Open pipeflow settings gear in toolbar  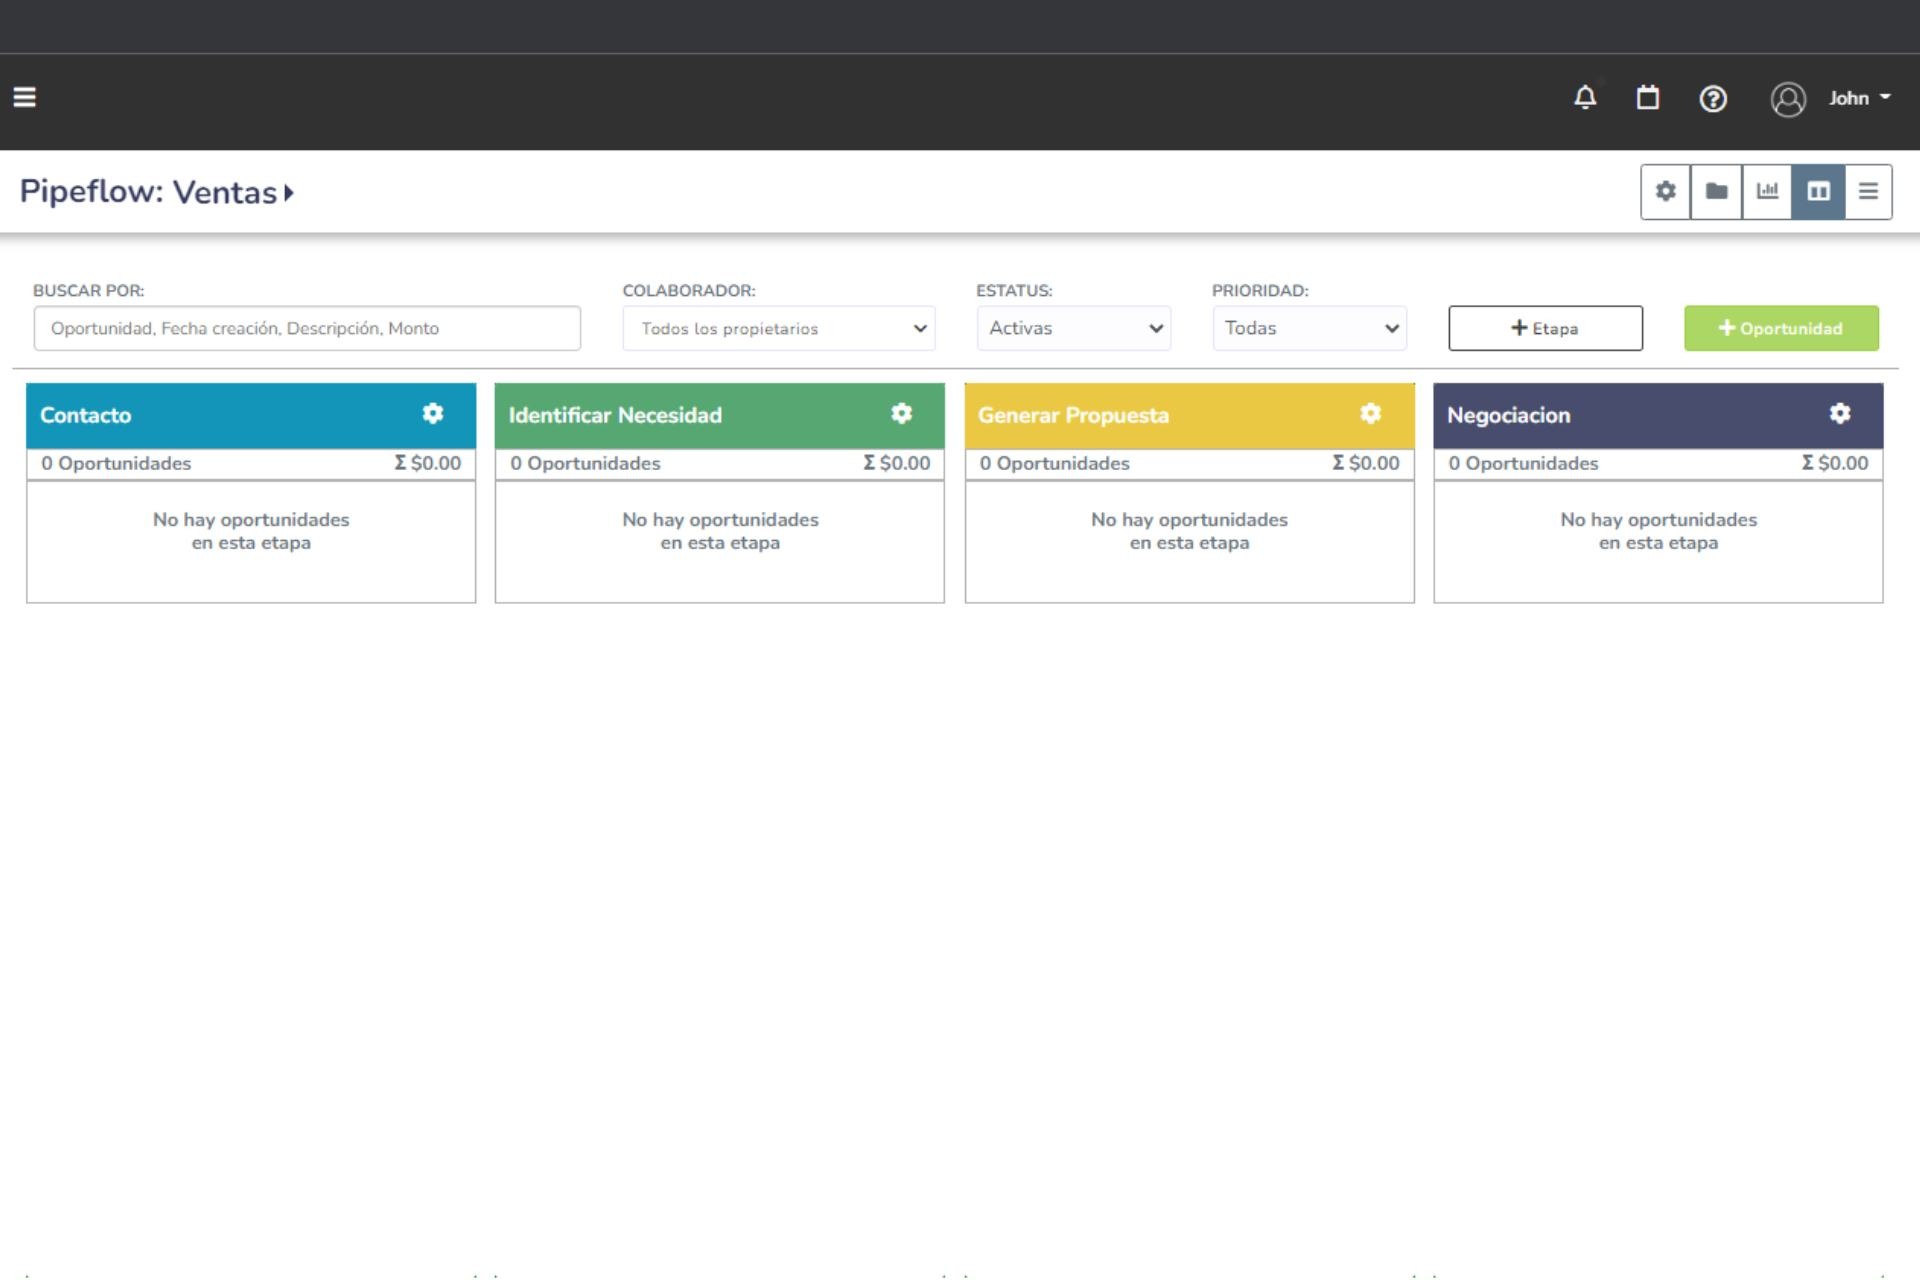point(1666,191)
